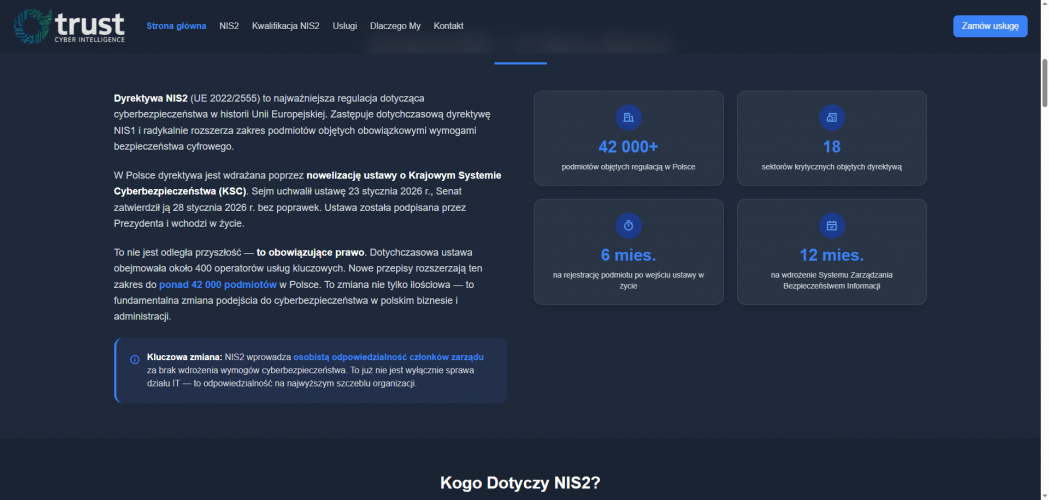Click 'na rejestrację podmiotu po wejściu ustawy' caption

click(628, 280)
